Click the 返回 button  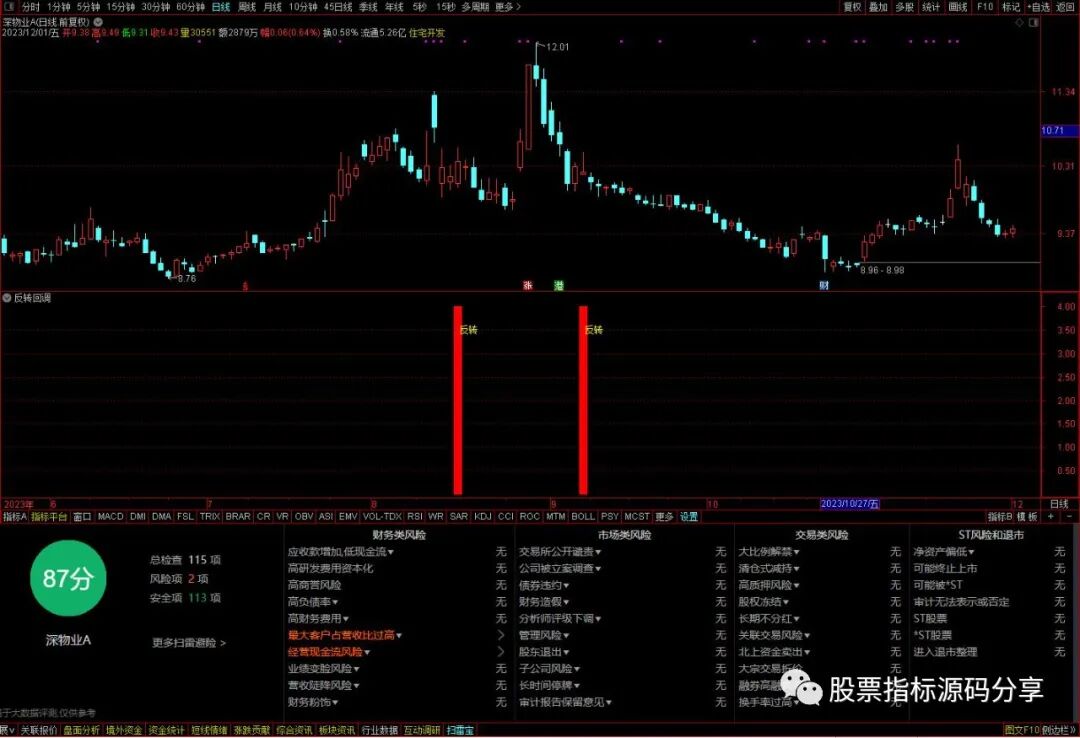pos(1066,7)
